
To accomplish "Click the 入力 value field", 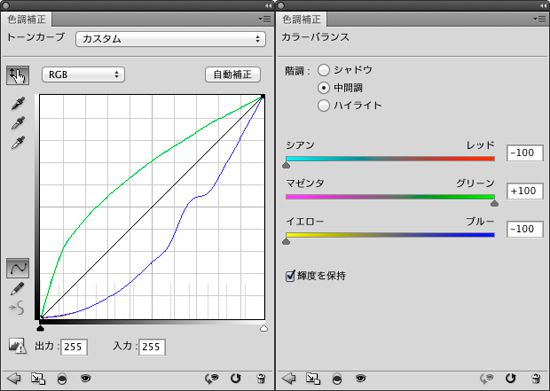I will pyautogui.click(x=152, y=347).
